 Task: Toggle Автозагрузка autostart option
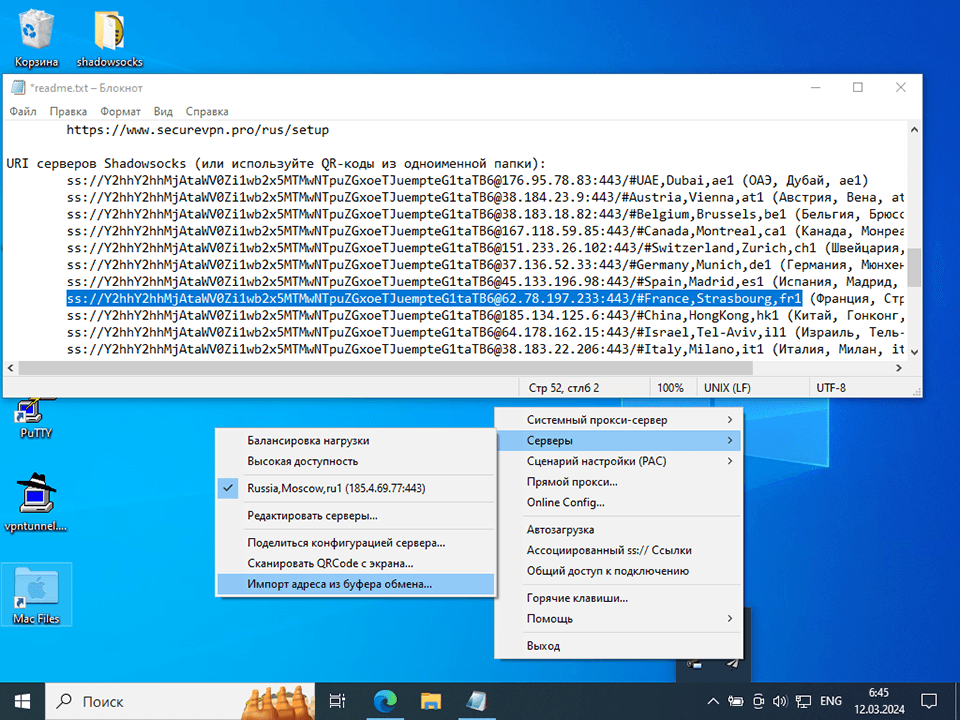tap(560, 529)
